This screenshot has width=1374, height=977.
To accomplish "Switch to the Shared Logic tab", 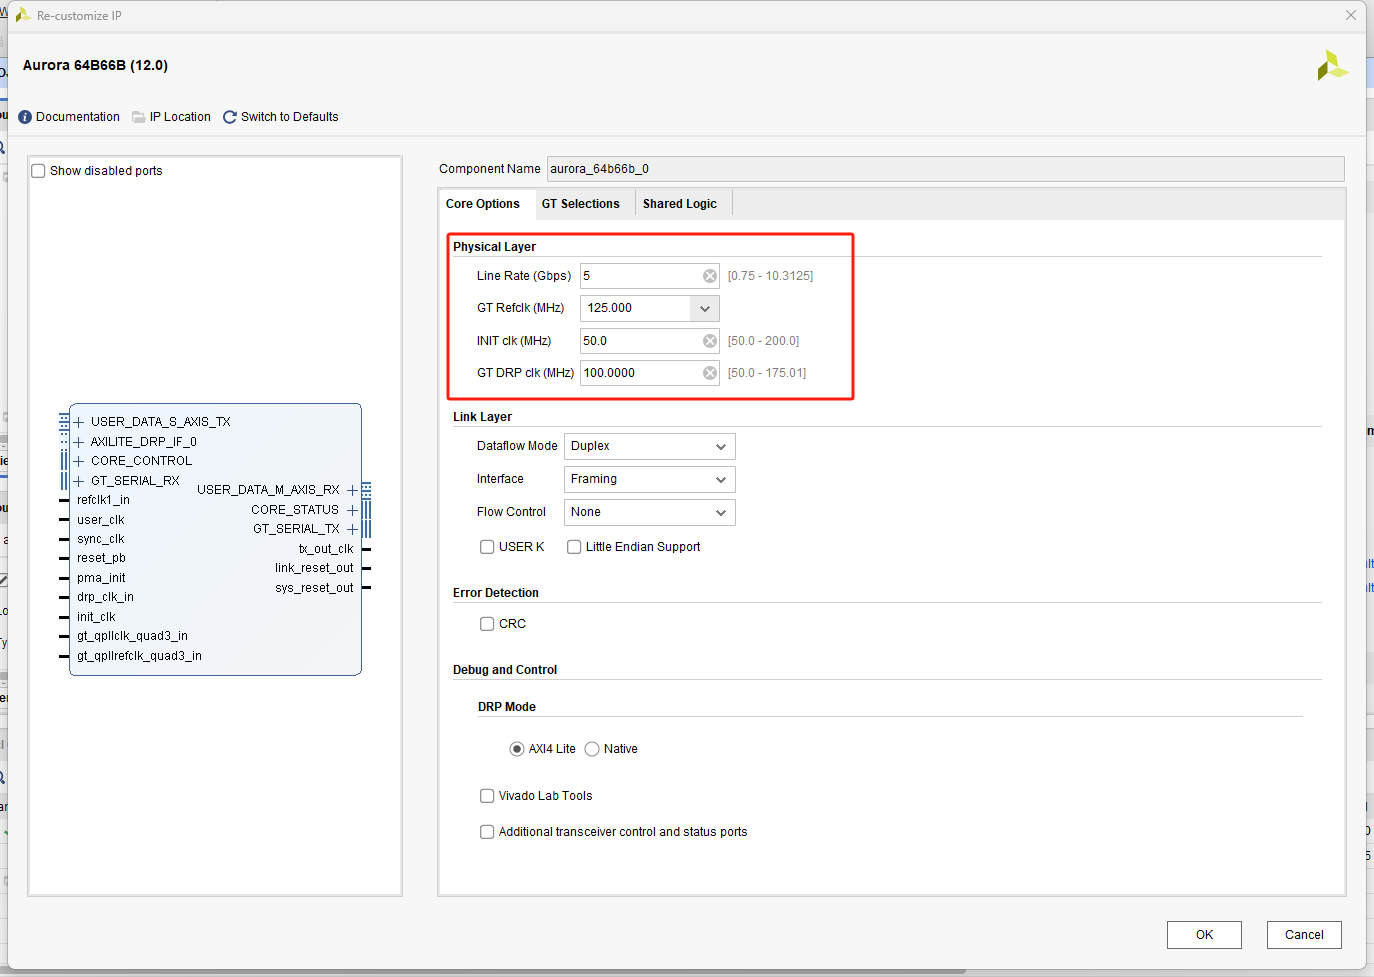I will click(680, 204).
